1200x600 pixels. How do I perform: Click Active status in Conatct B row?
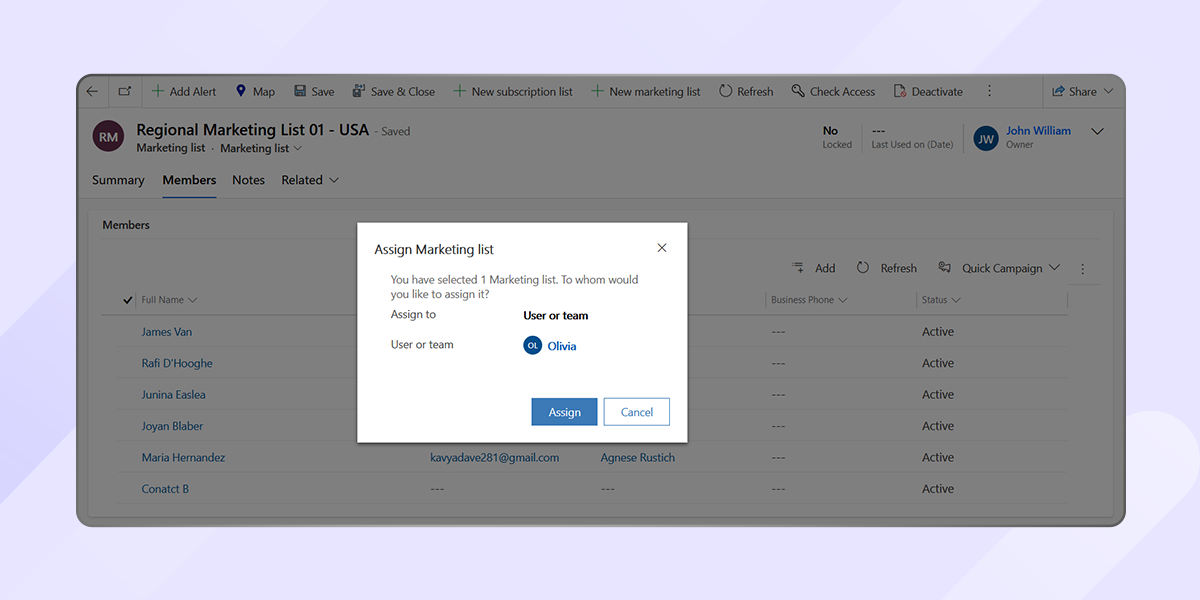coord(938,489)
